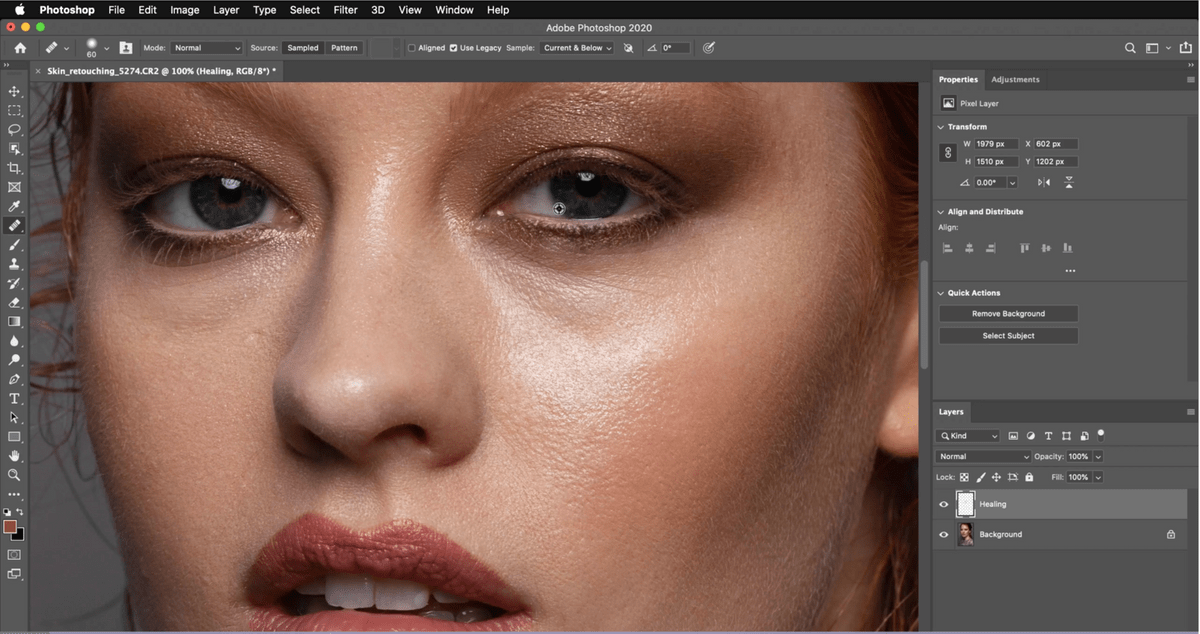Uncheck the Use Legacy option
The width and height of the screenshot is (1200, 634).
click(x=454, y=48)
